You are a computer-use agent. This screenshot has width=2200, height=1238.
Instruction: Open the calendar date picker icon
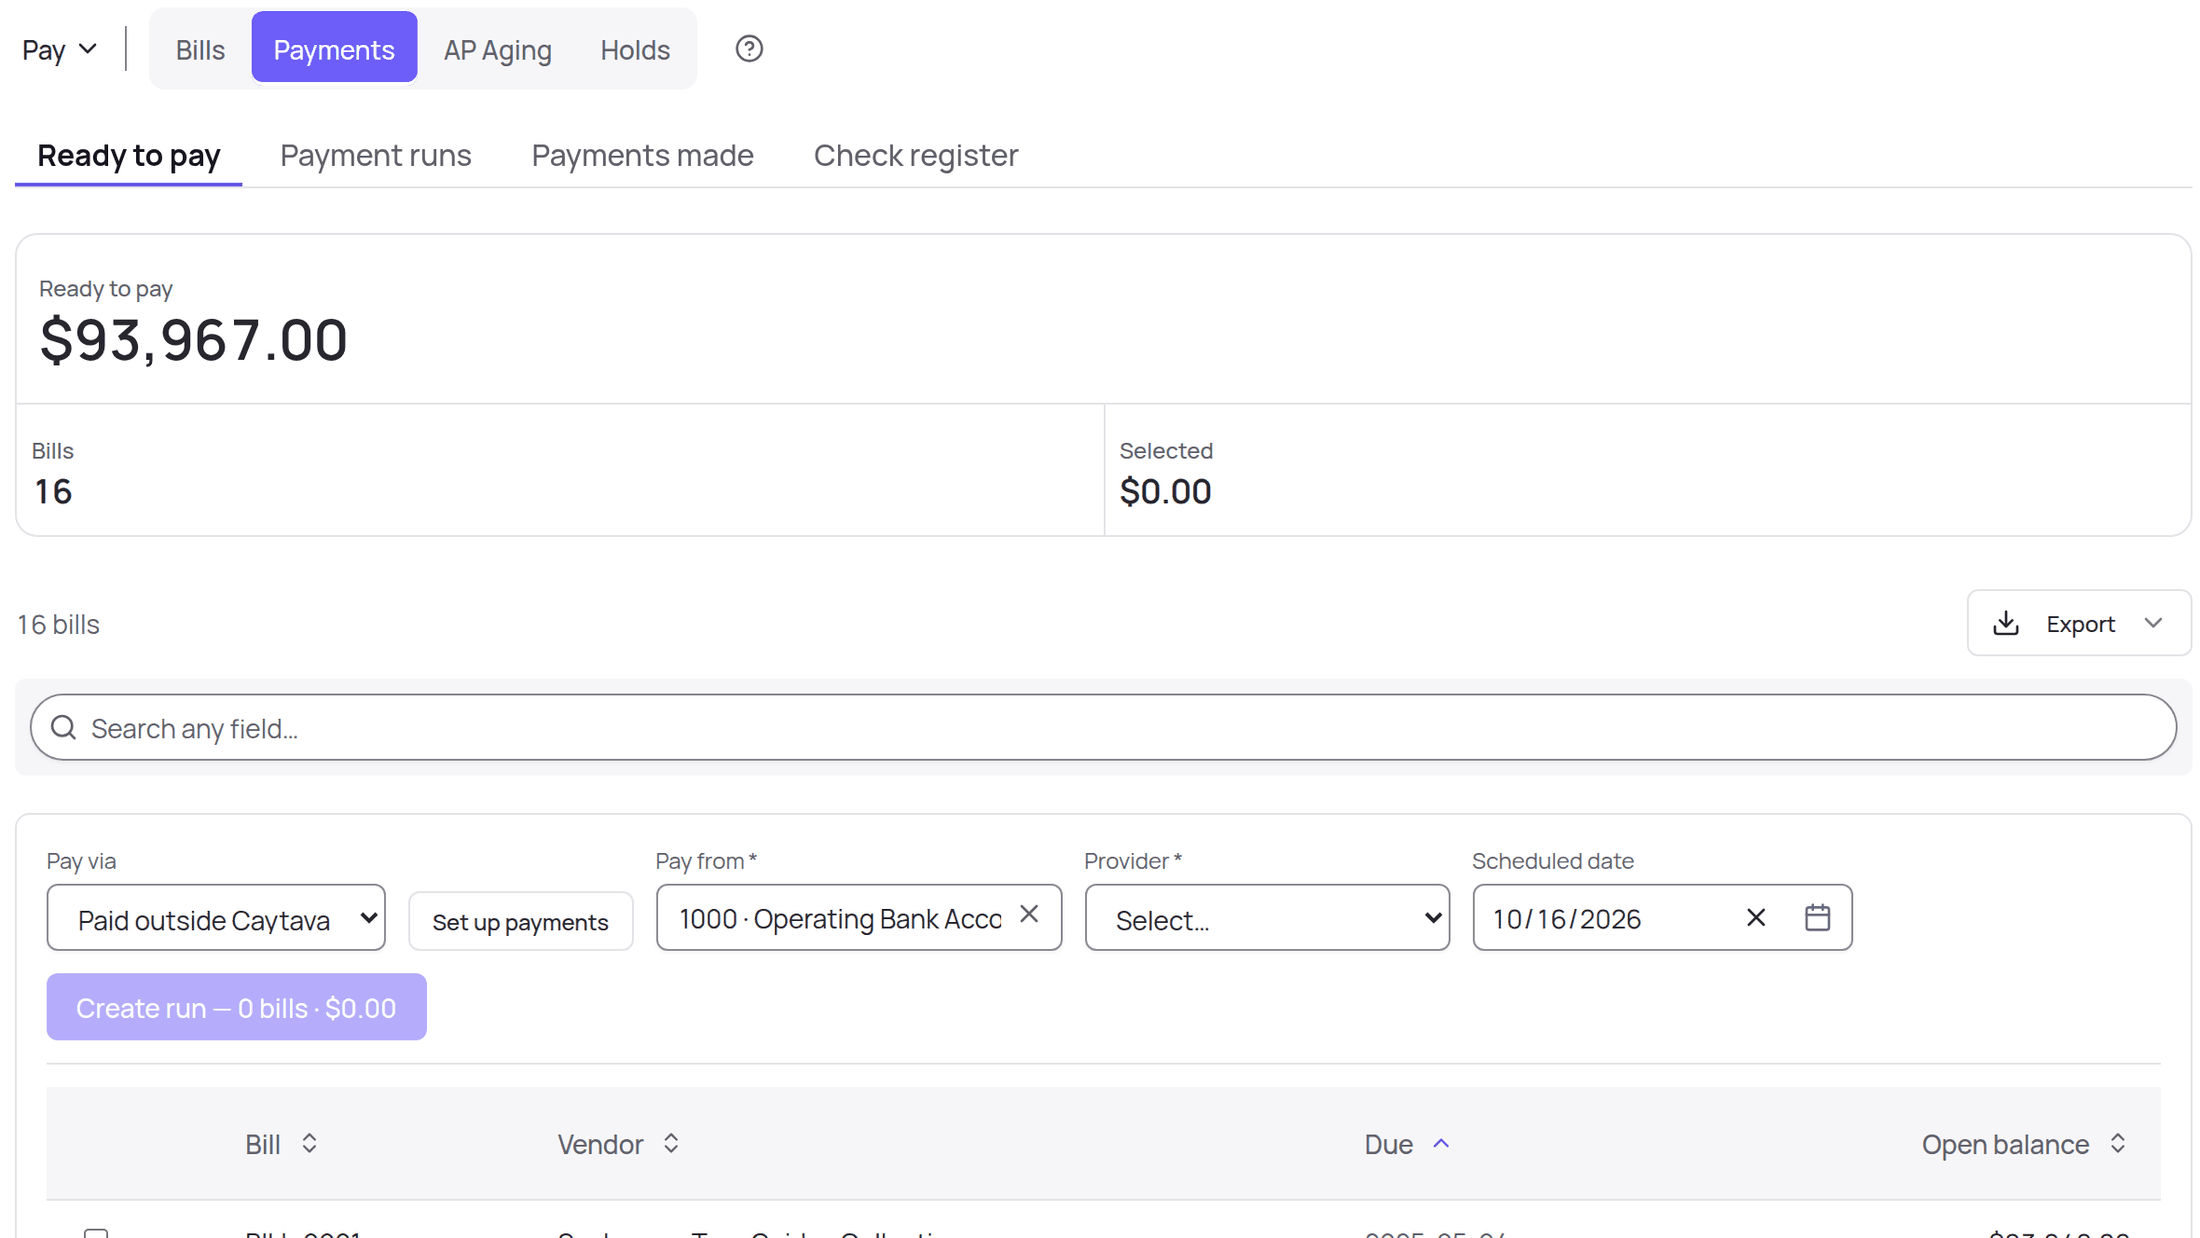click(x=1817, y=917)
